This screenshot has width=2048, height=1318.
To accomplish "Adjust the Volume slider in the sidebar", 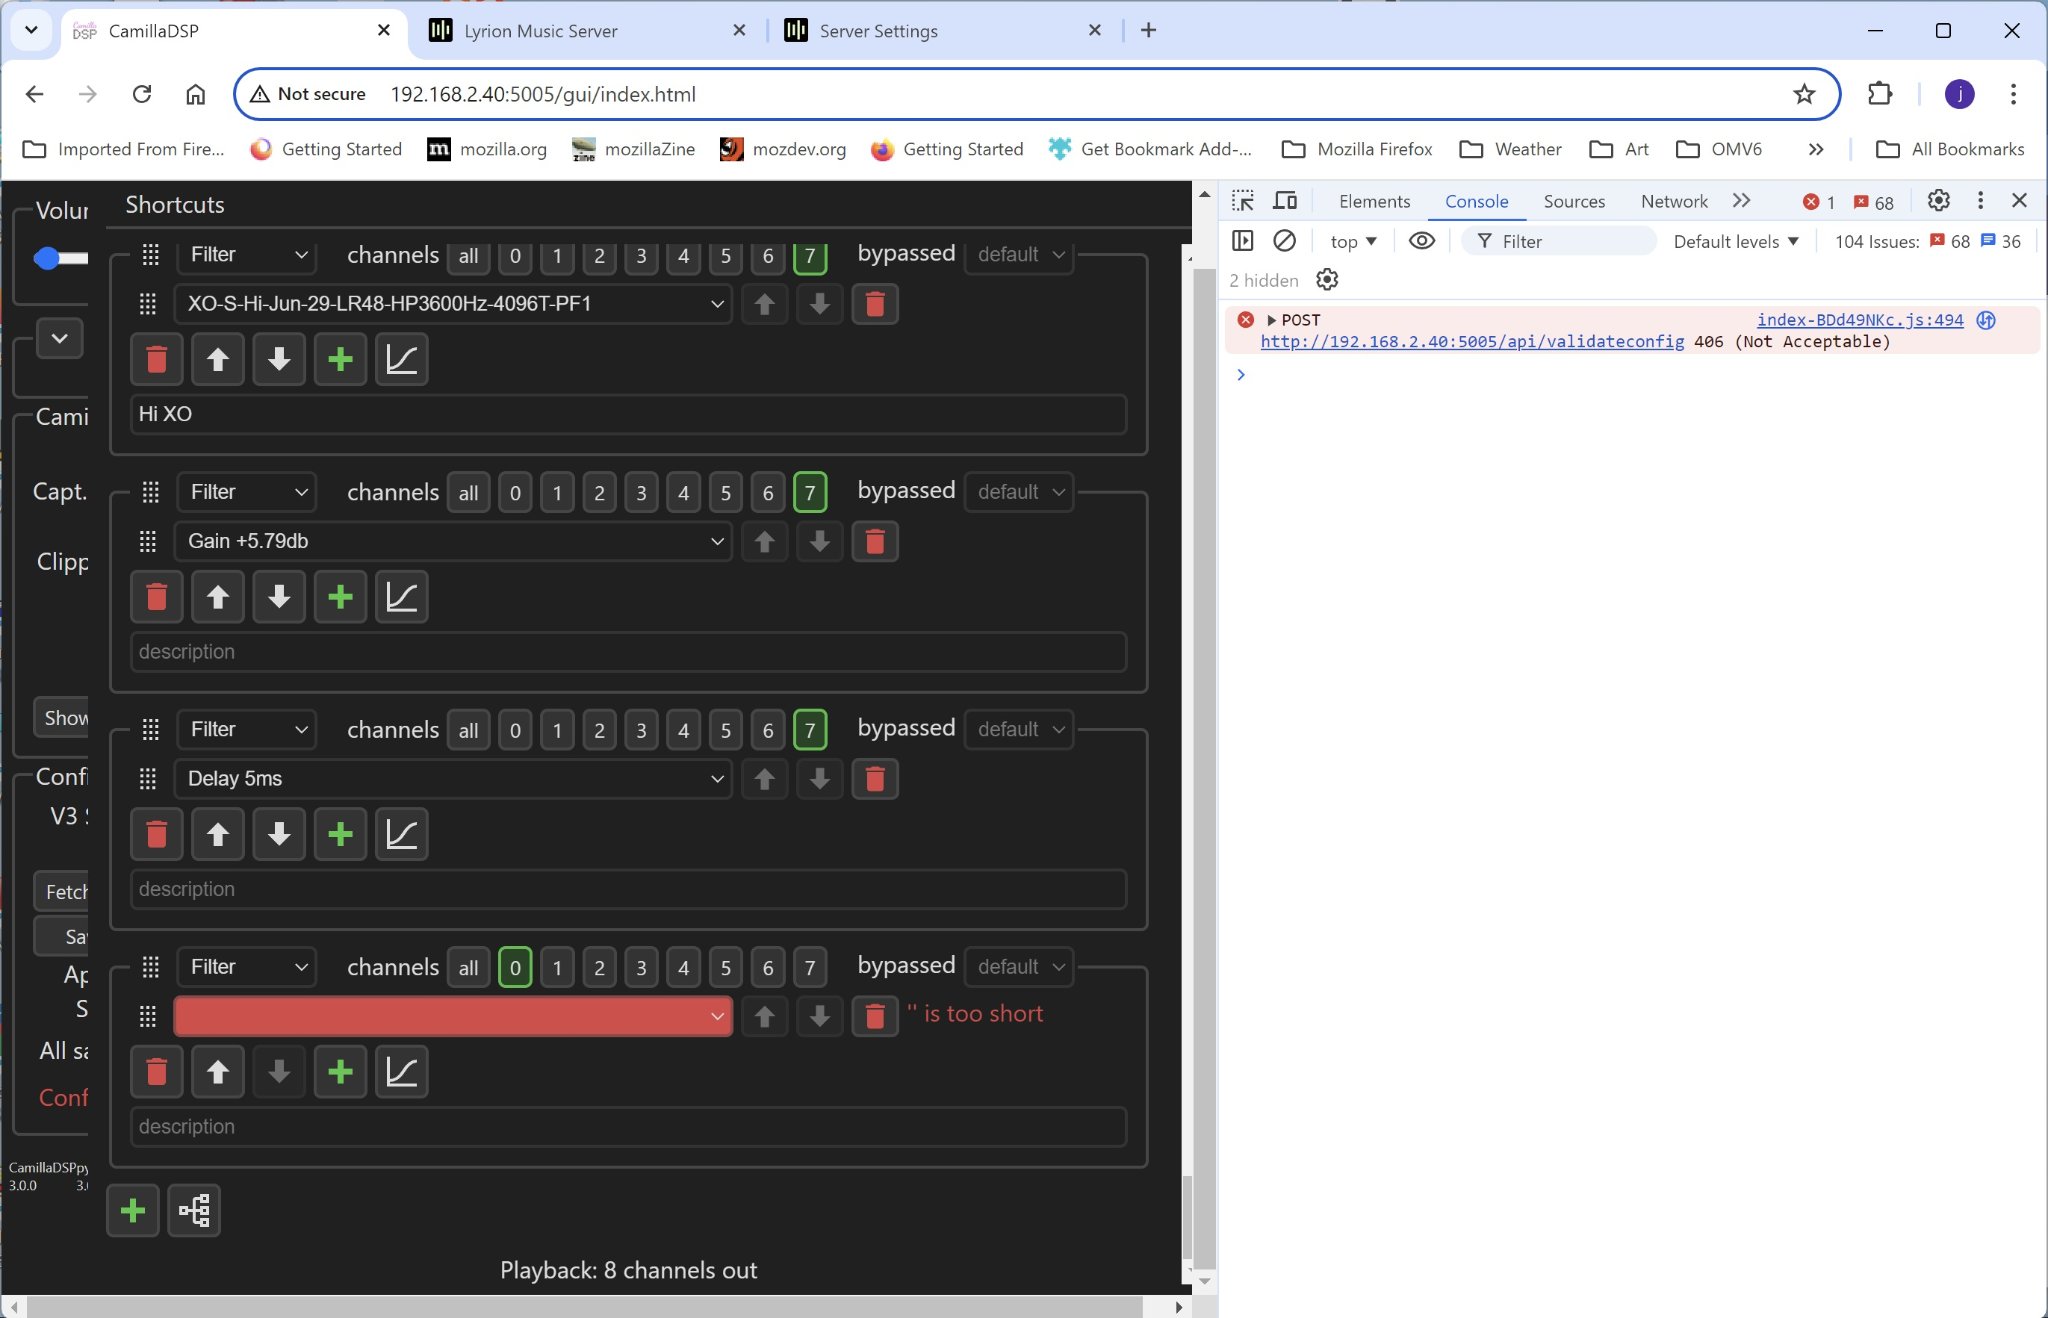I will (x=60, y=259).
